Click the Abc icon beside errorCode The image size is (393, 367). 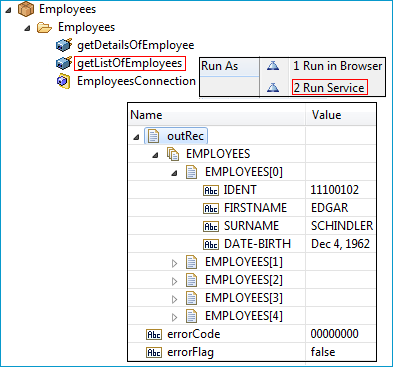[x=154, y=334]
